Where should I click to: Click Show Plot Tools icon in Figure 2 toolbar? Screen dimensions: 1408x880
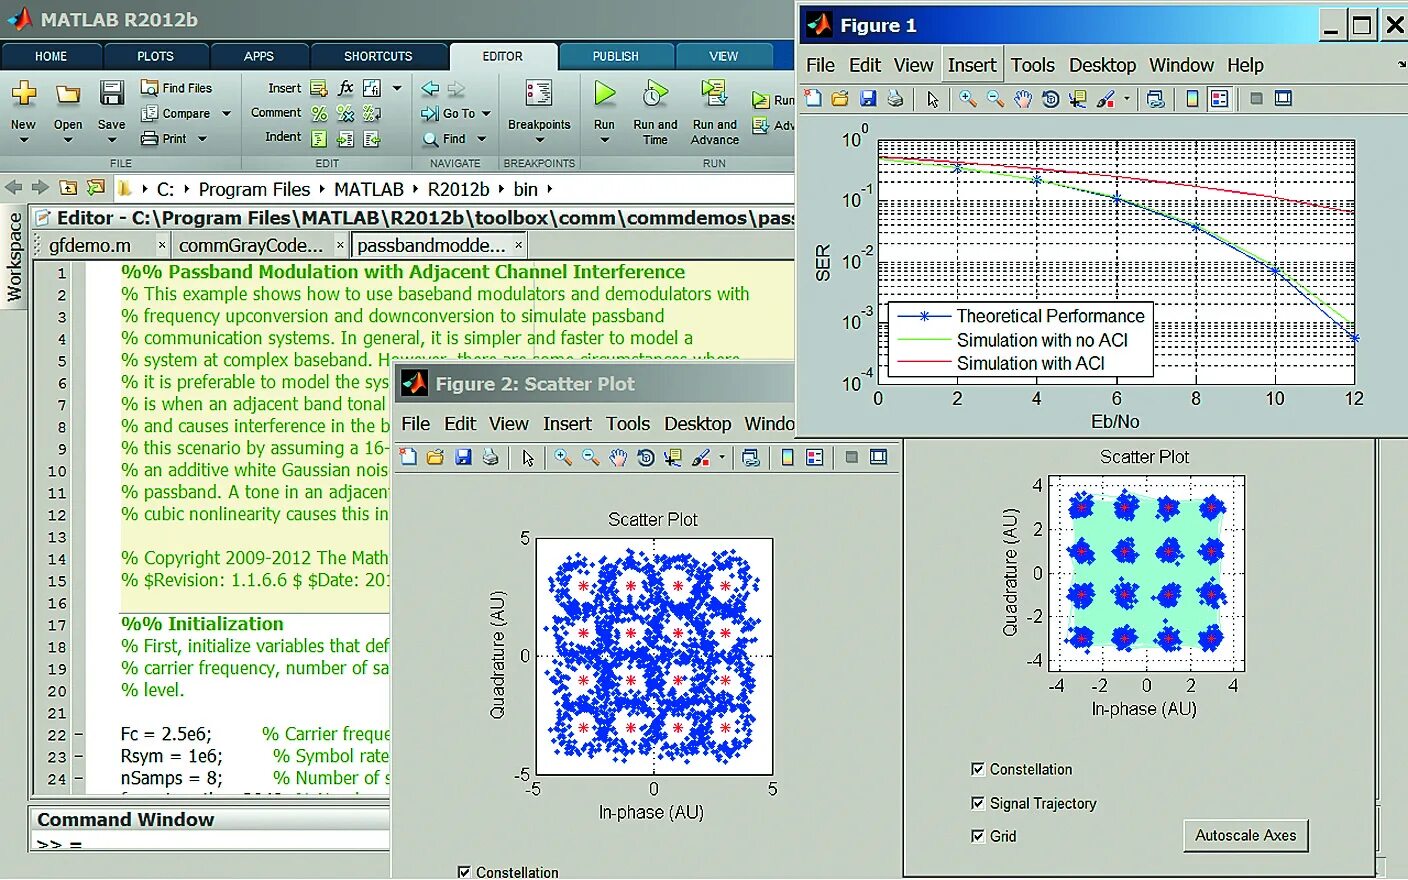click(878, 457)
